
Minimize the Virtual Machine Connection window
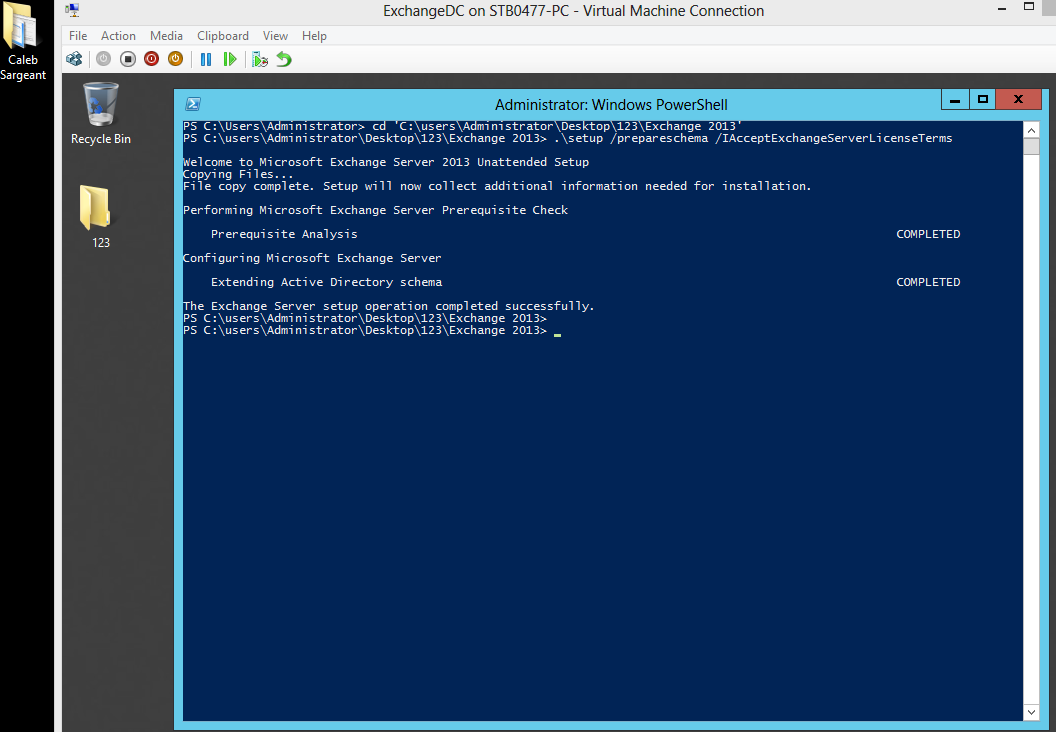click(x=1002, y=9)
